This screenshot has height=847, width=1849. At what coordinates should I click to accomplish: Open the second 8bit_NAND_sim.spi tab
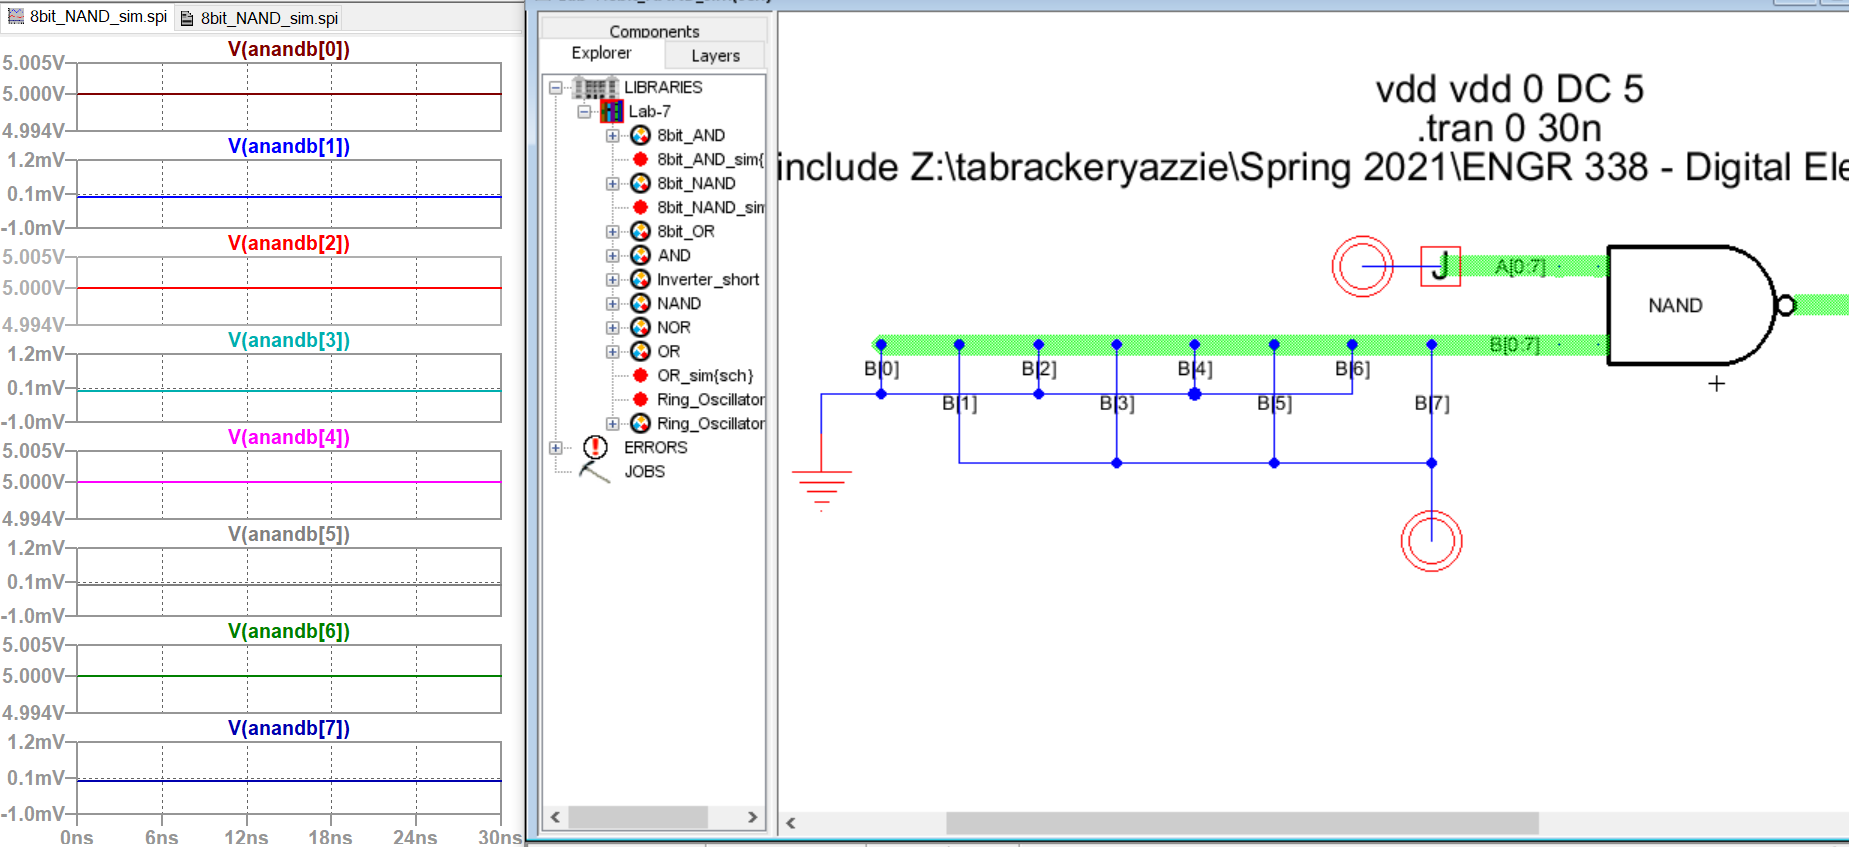(260, 18)
